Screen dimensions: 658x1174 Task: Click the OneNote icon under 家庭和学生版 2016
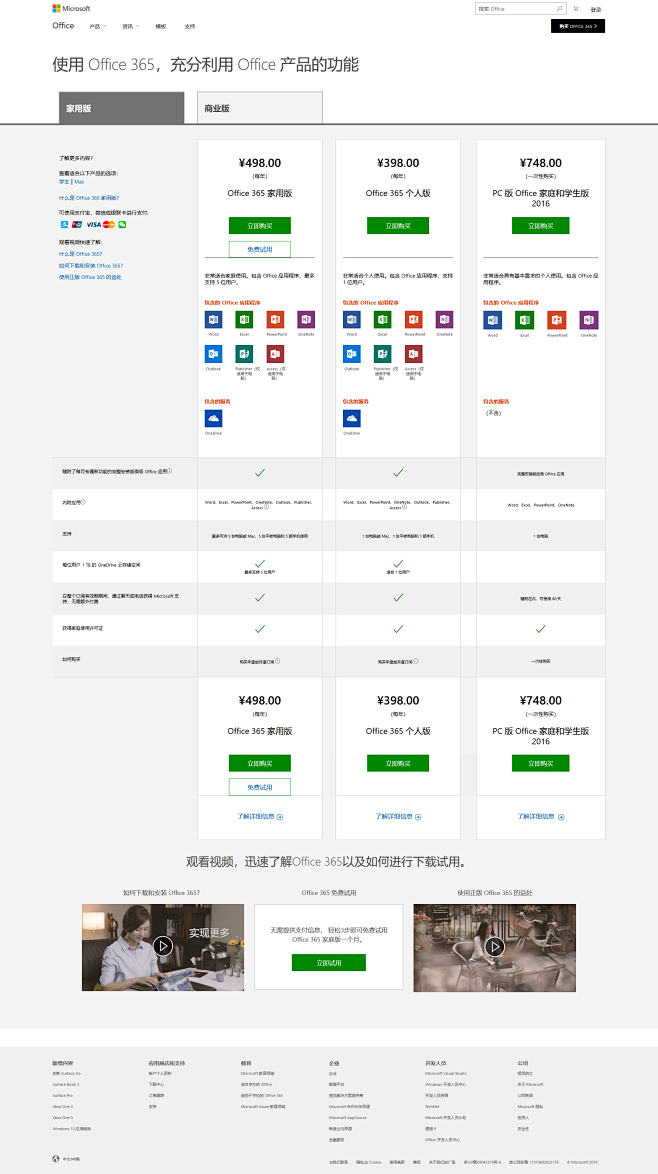point(589,320)
